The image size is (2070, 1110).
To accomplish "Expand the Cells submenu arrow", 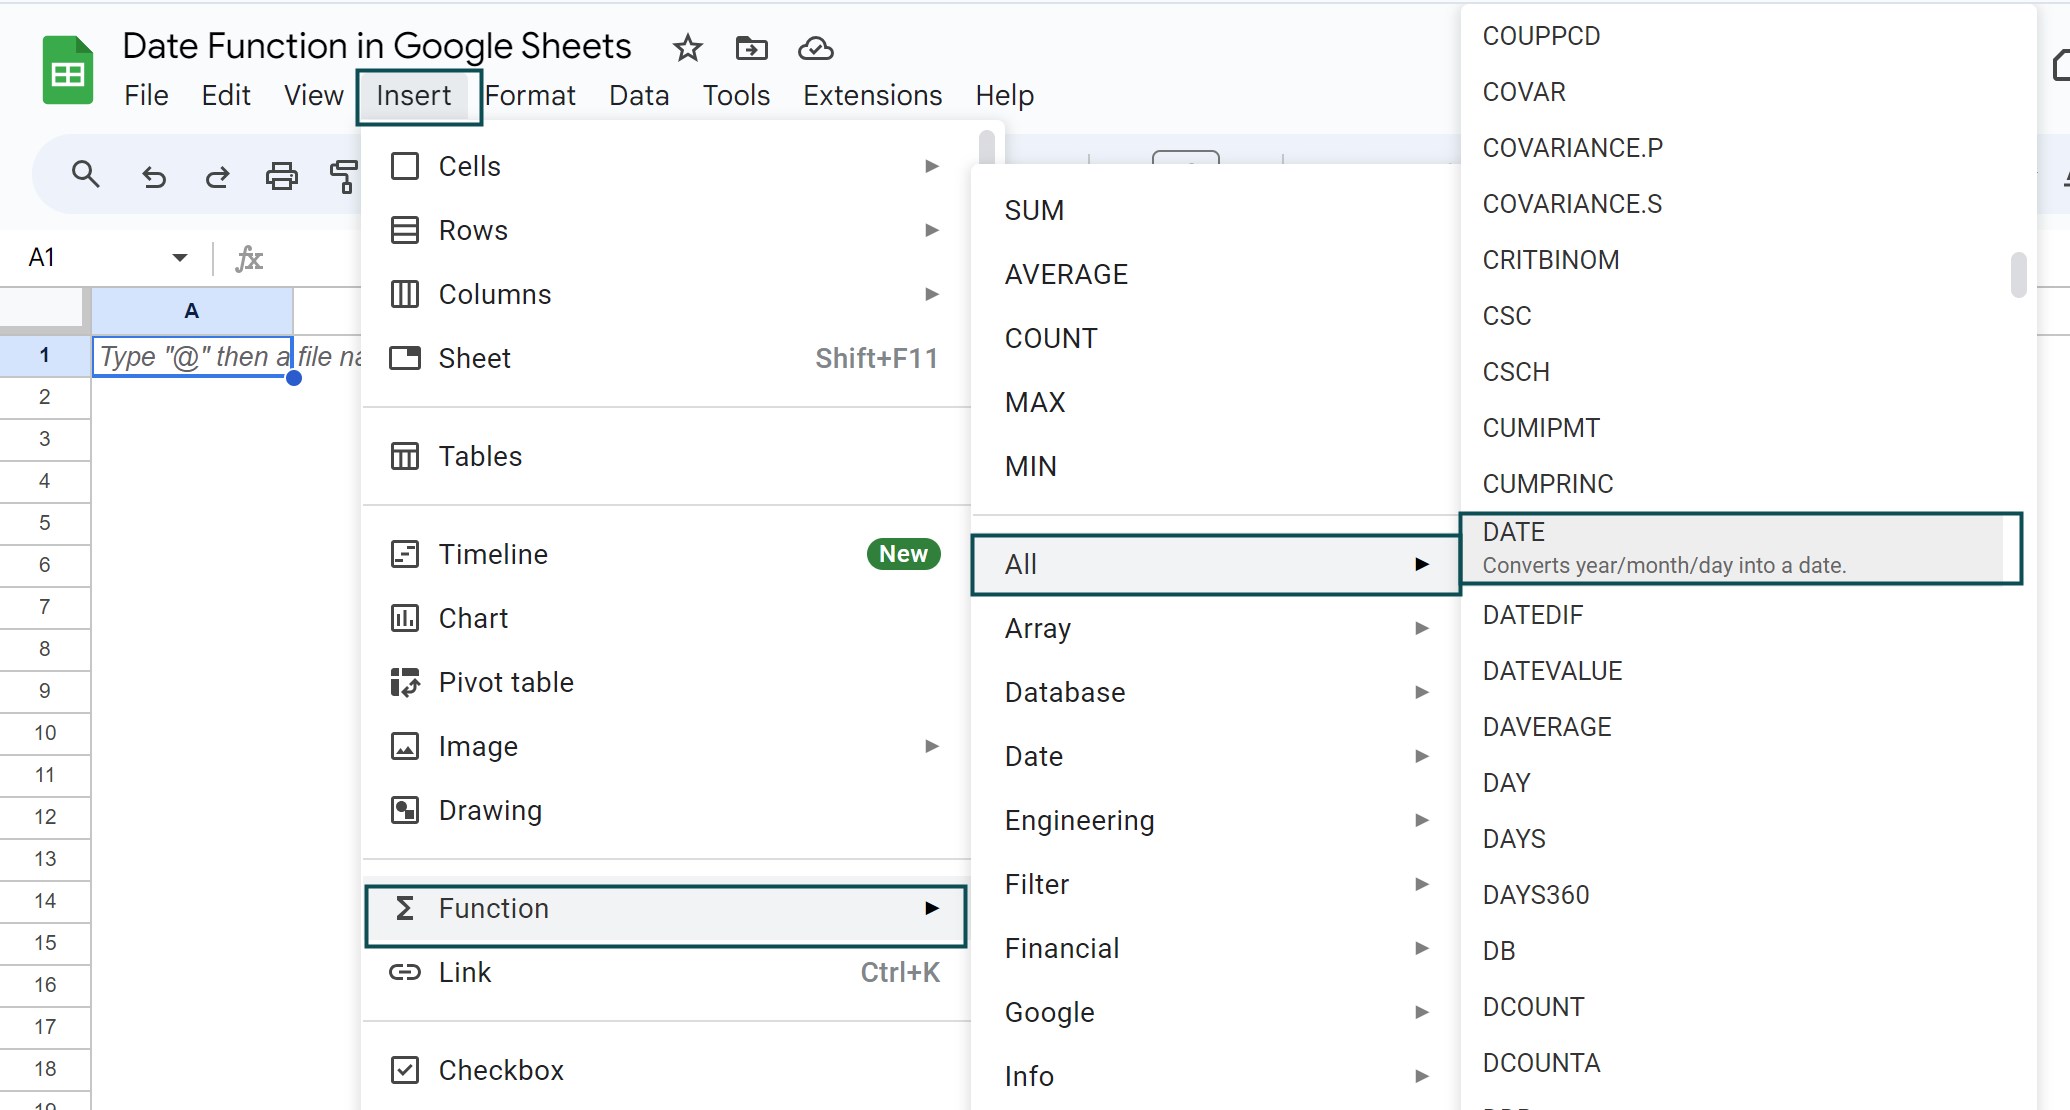I will point(932,166).
